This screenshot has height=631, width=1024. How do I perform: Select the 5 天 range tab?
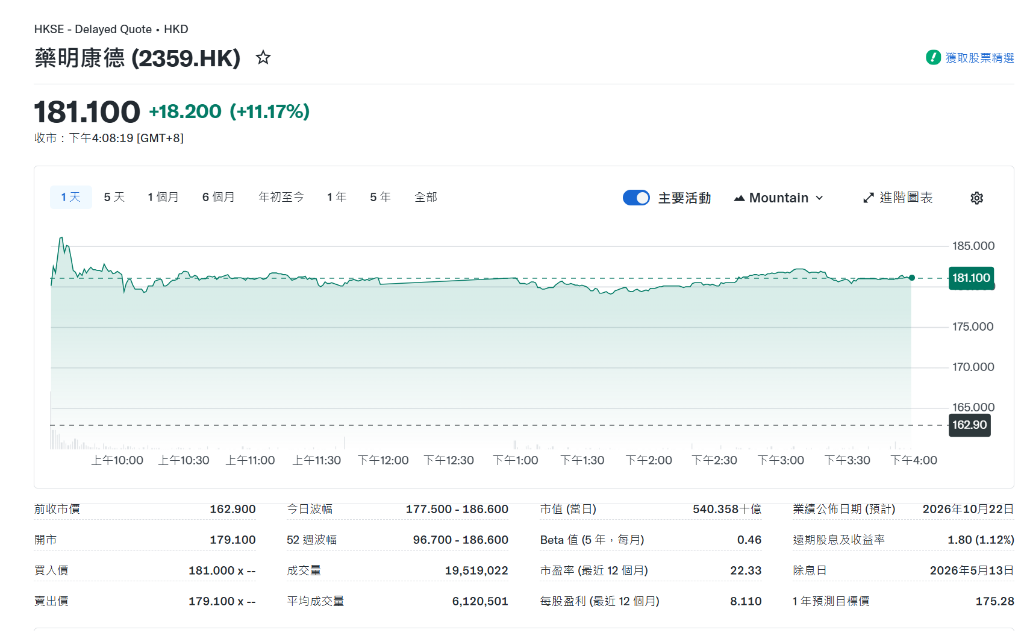pyautogui.click(x=114, y=197)
